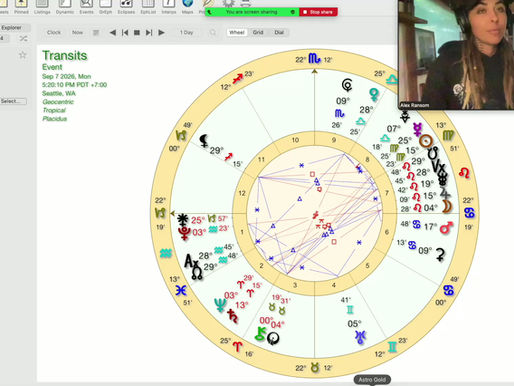Open the Listings tool
This screenshot has height=386, width=514.
(42, 7)
